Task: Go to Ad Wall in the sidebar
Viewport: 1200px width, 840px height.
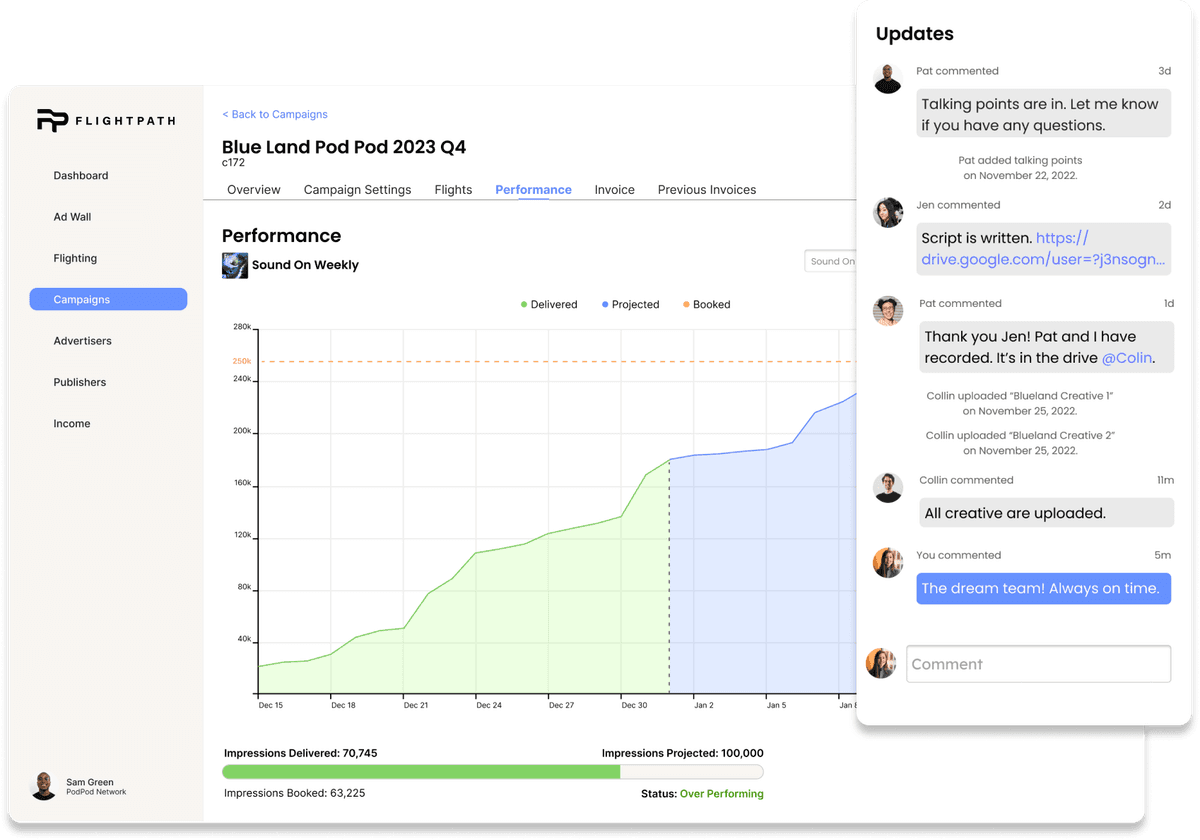Action: pos(72,217)
